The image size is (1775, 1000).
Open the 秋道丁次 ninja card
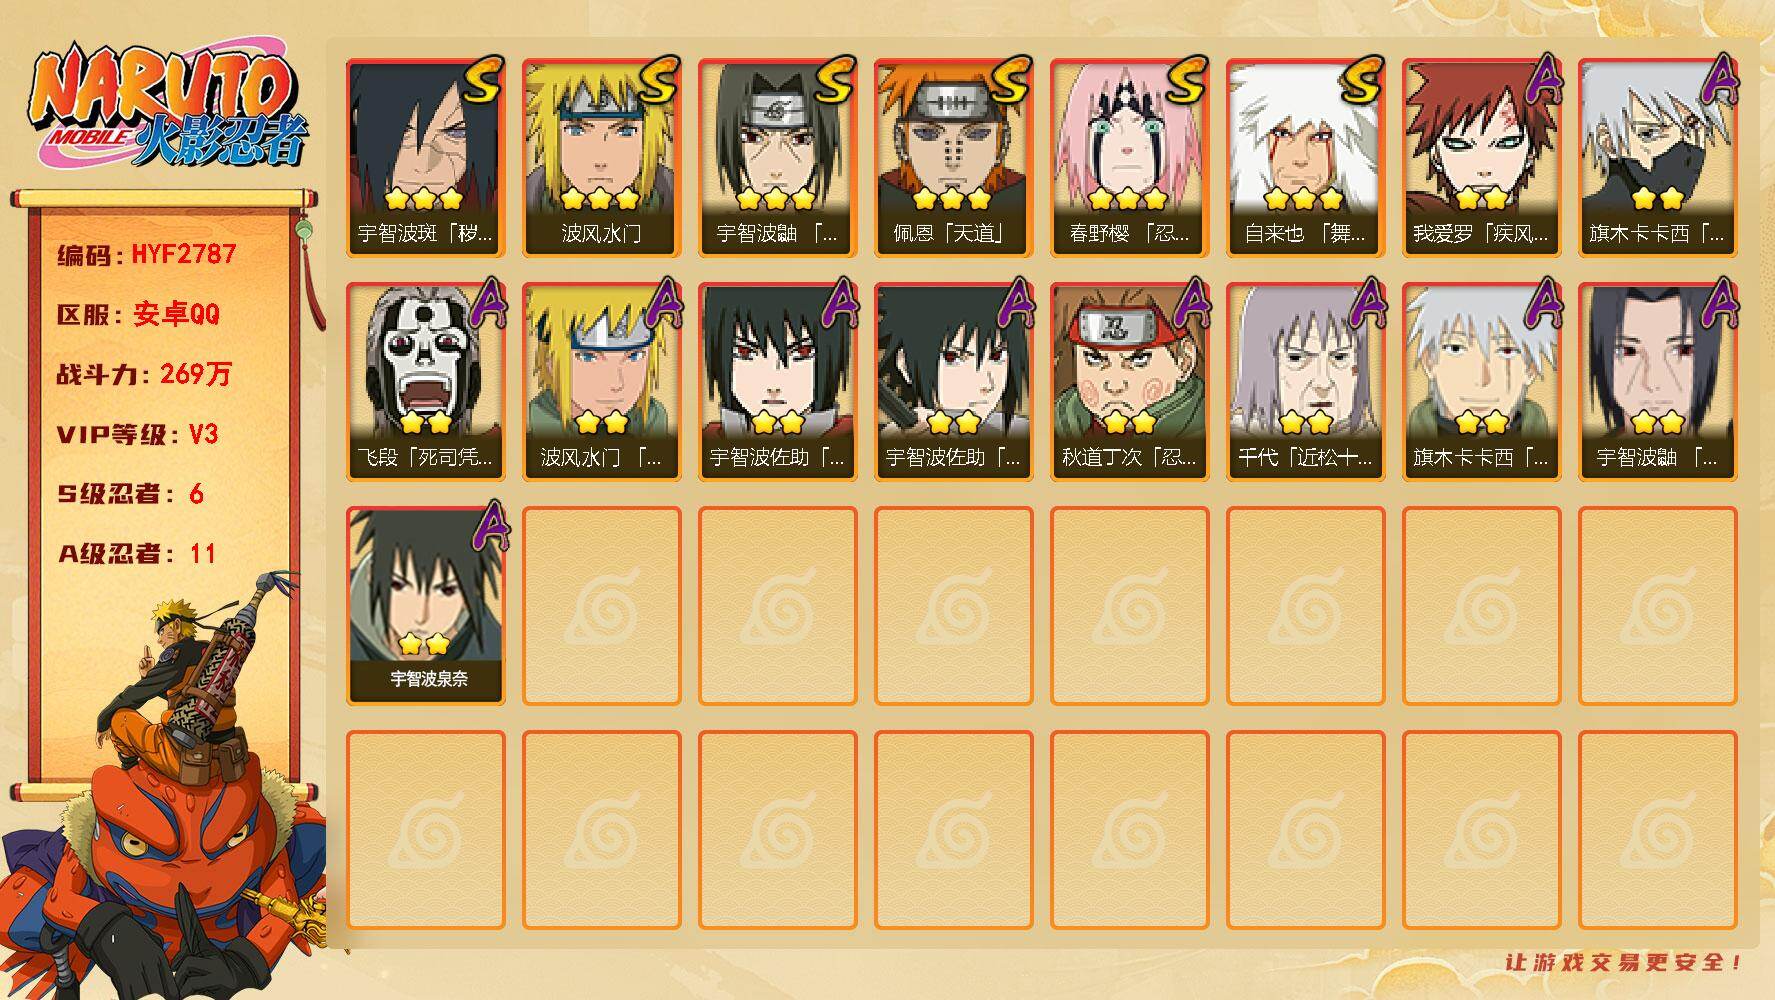point(1129,382)
